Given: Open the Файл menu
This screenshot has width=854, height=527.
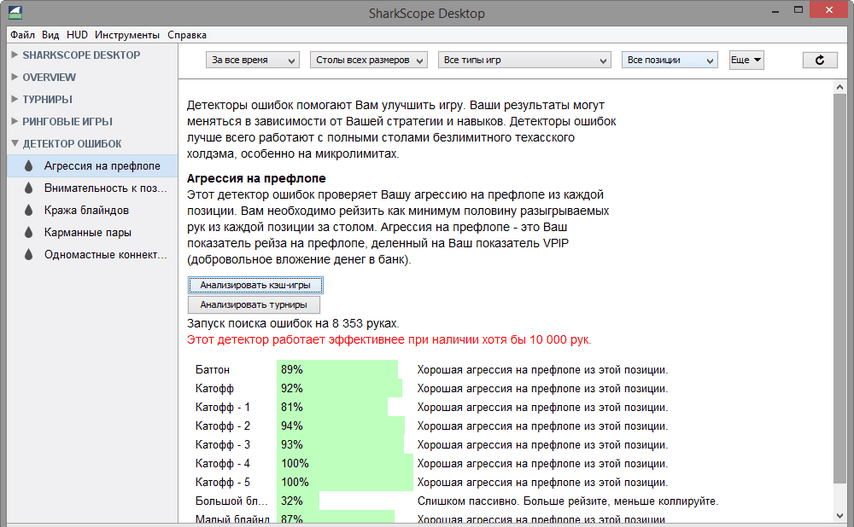Looking at the screenshot, I should 23,35.
